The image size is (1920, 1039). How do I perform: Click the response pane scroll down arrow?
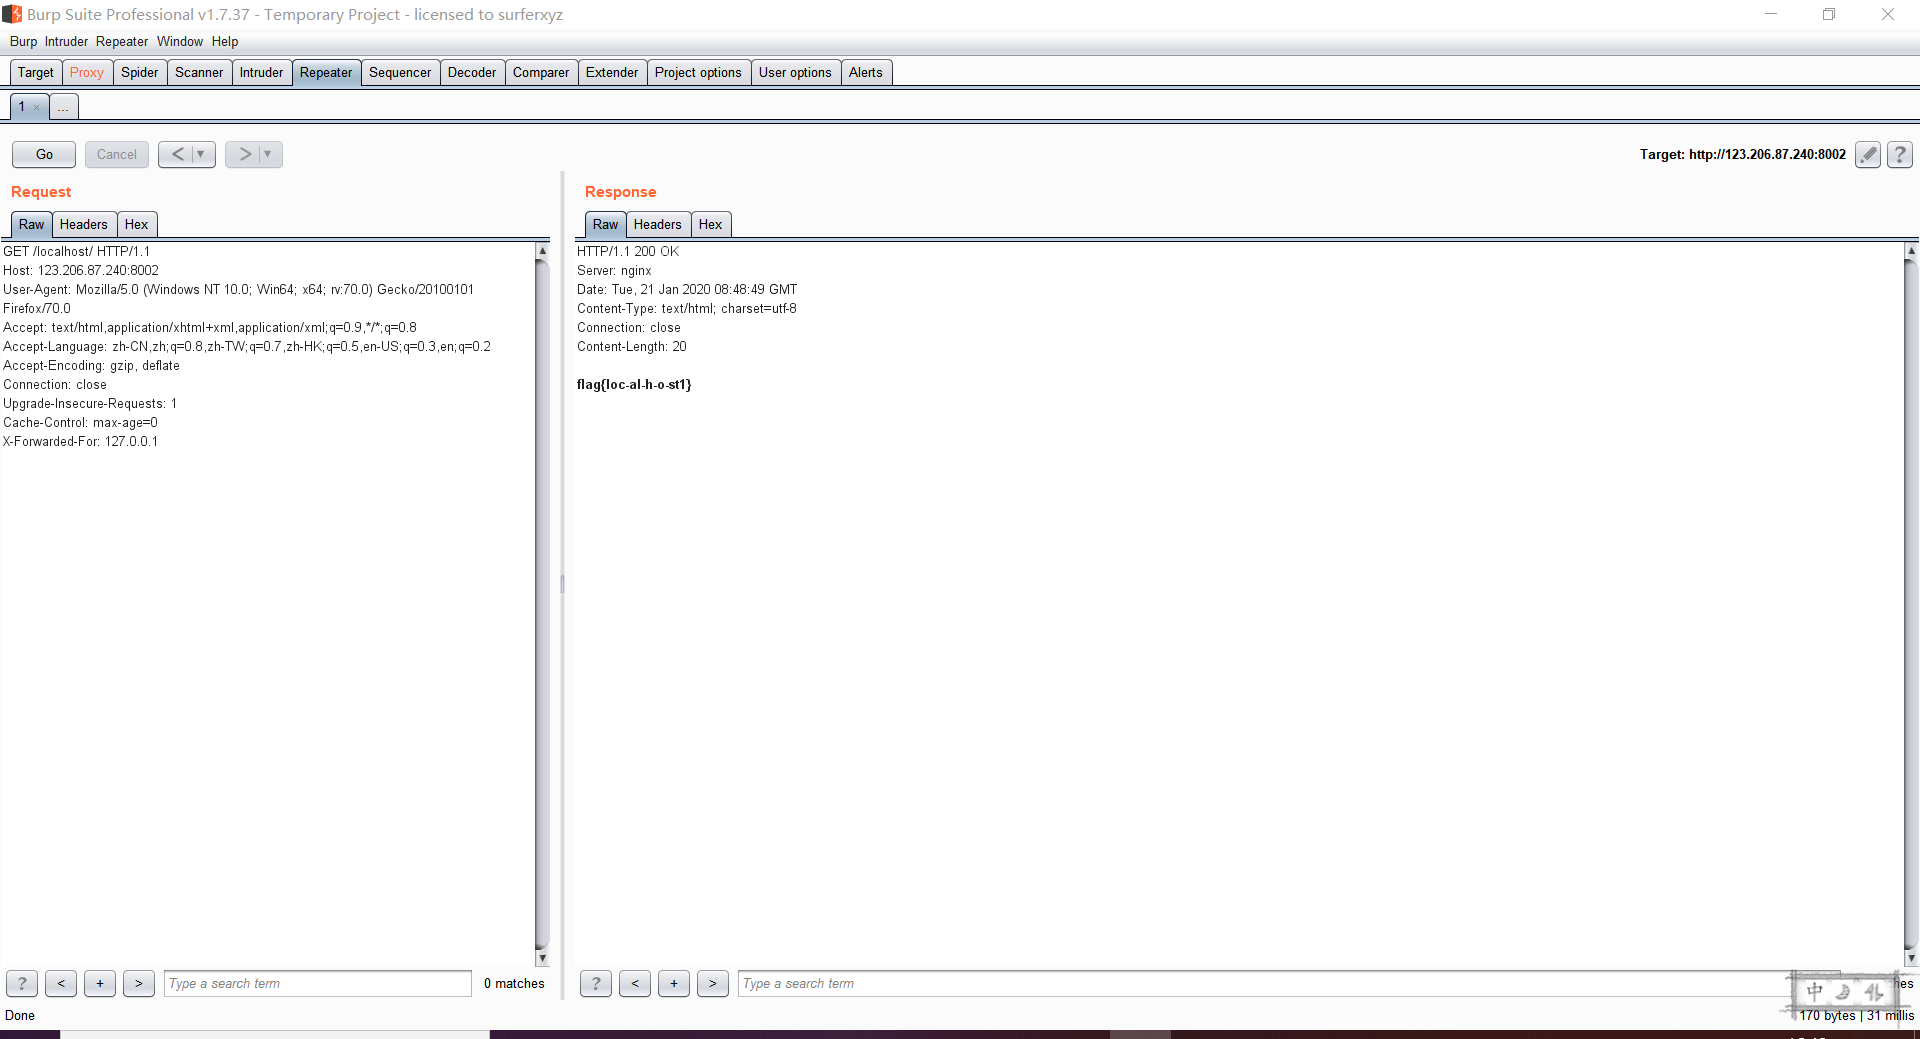pos(1911,958)
